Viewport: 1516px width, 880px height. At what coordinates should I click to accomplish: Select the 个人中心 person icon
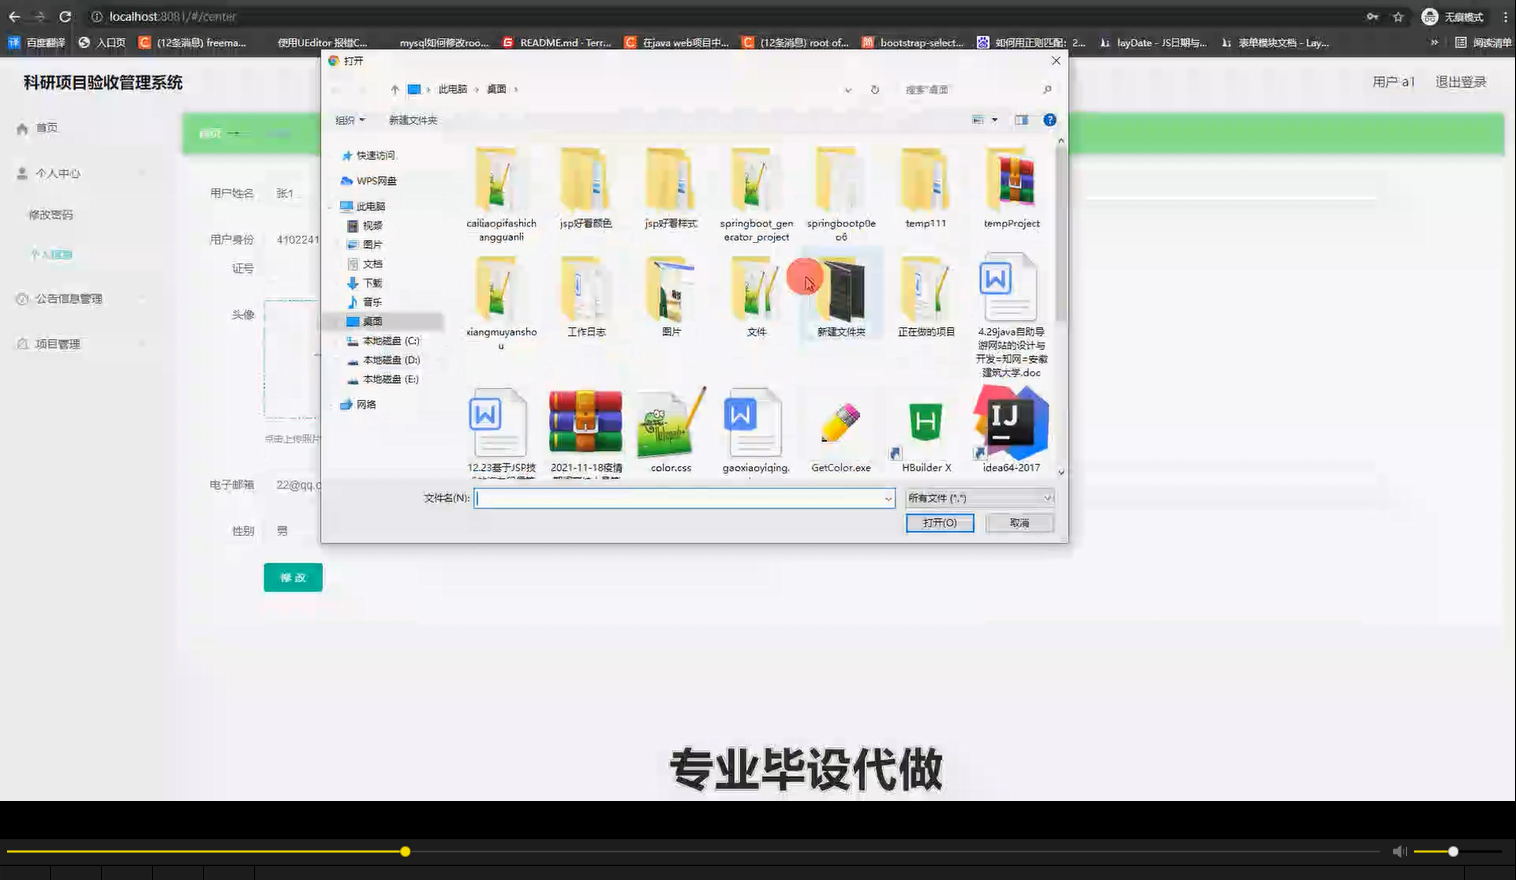point(22,172)
